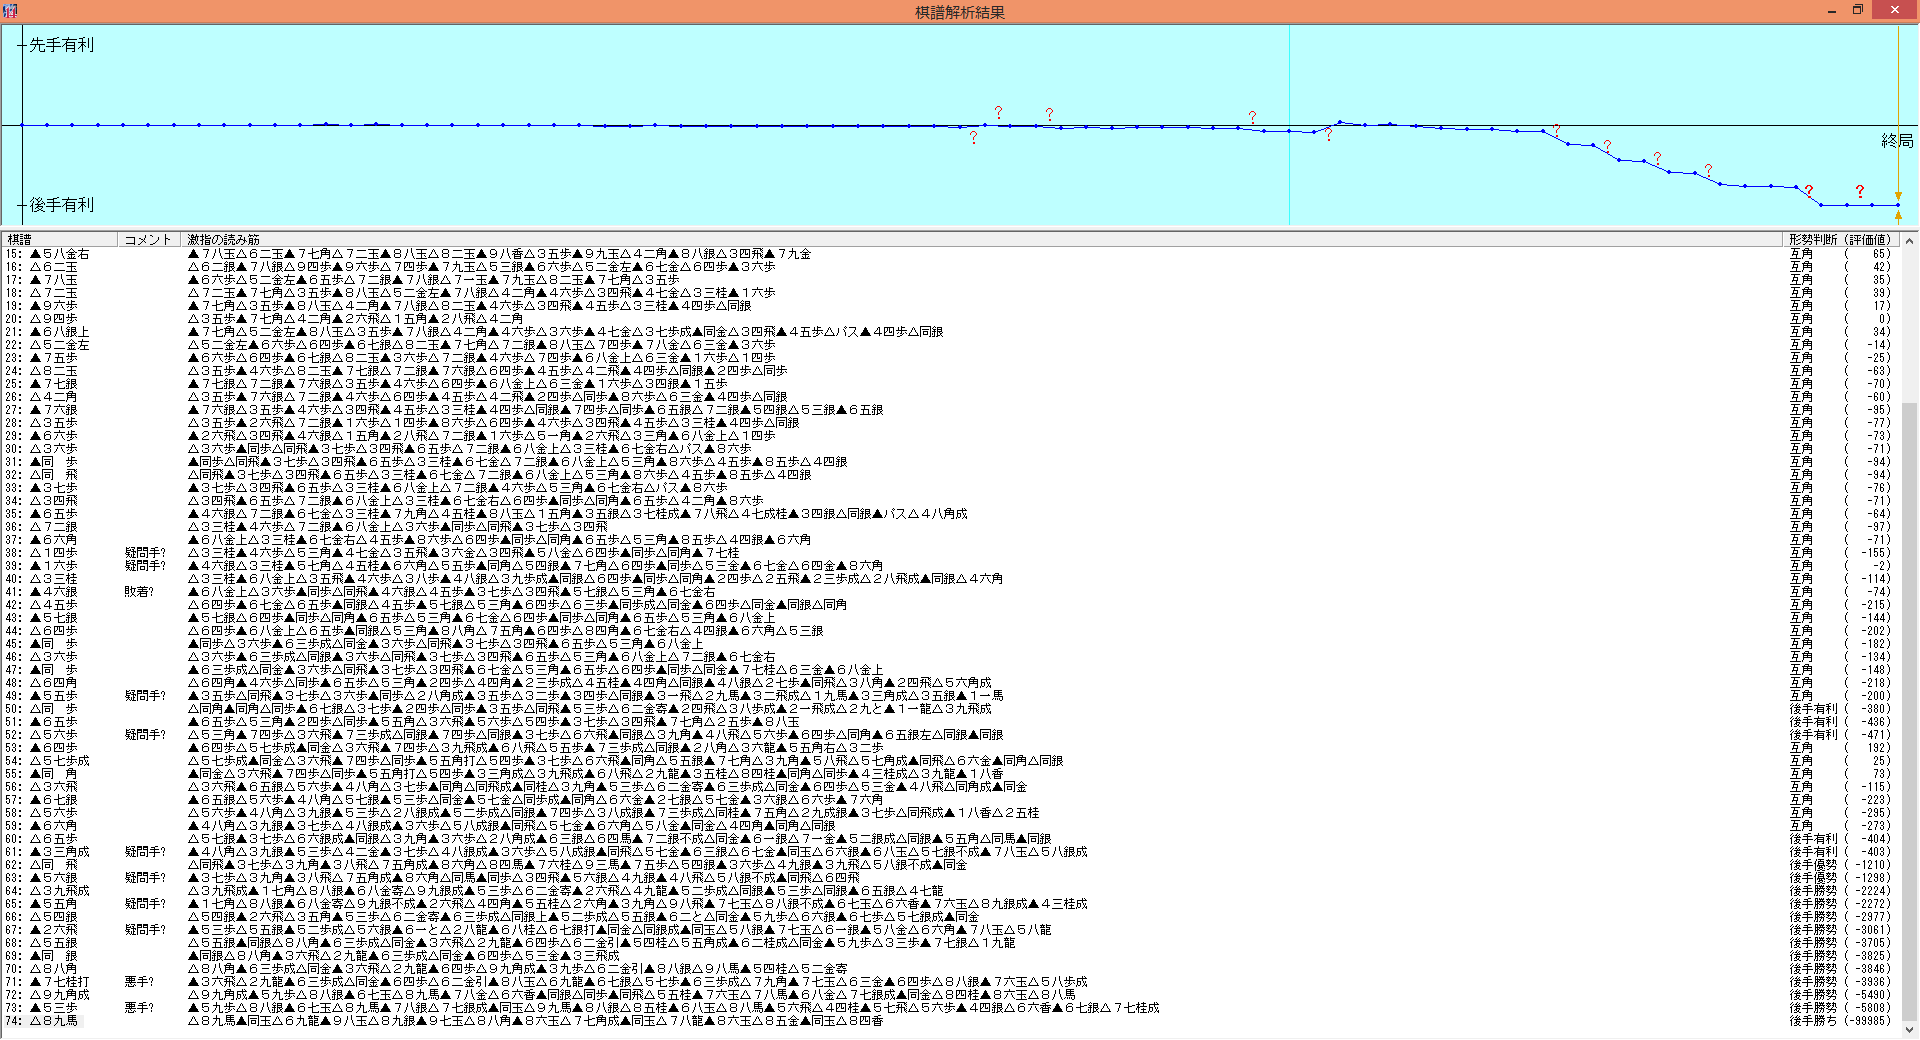Click the 激指の読み筋 column header
Image resolution: width=1920 pixels, height=1040 pixels.
coord(224,240)
